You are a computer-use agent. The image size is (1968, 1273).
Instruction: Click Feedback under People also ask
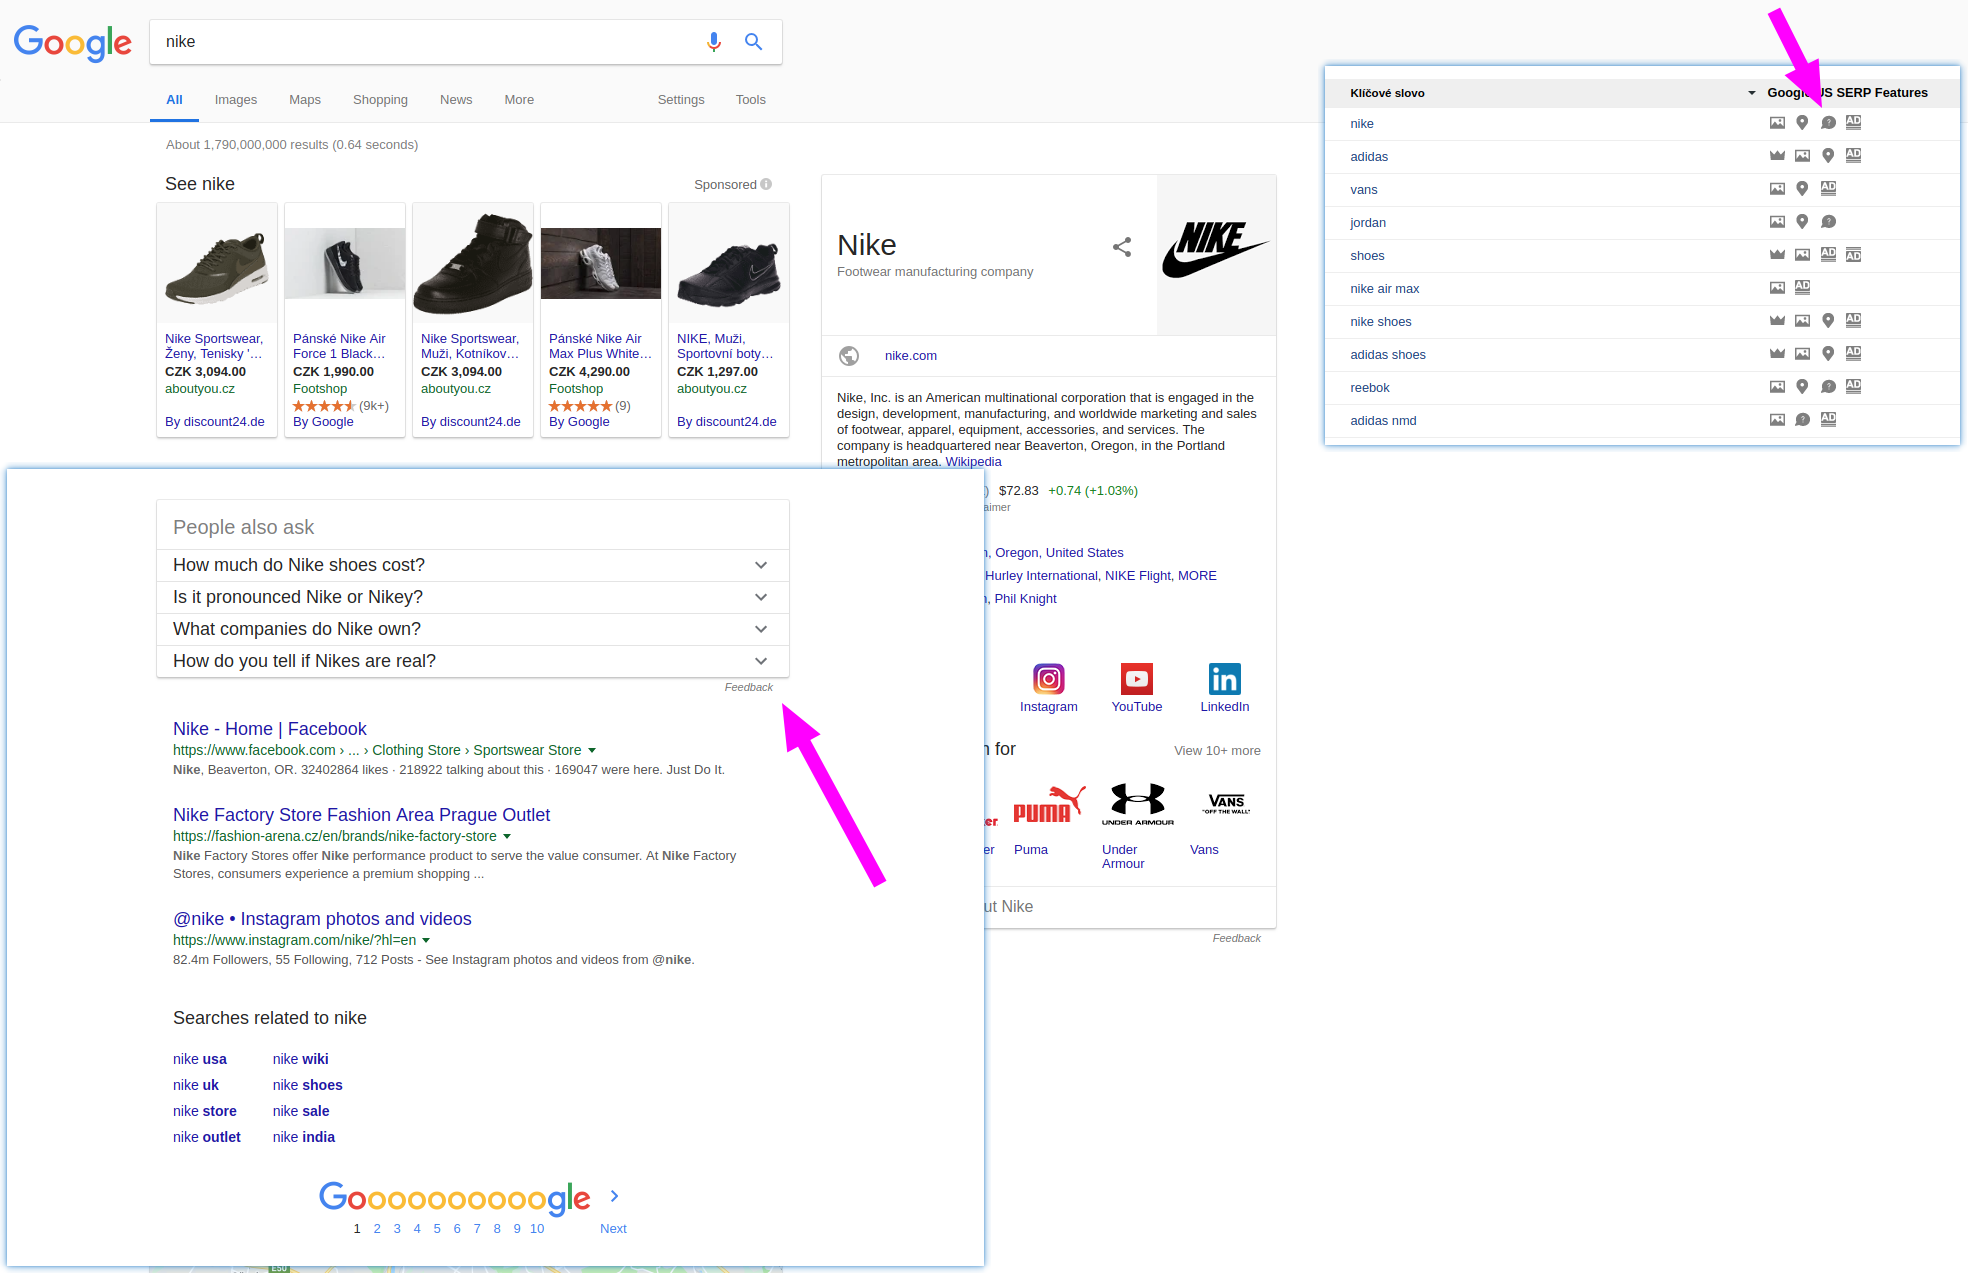pyautogui.click(x=749, y=687)
